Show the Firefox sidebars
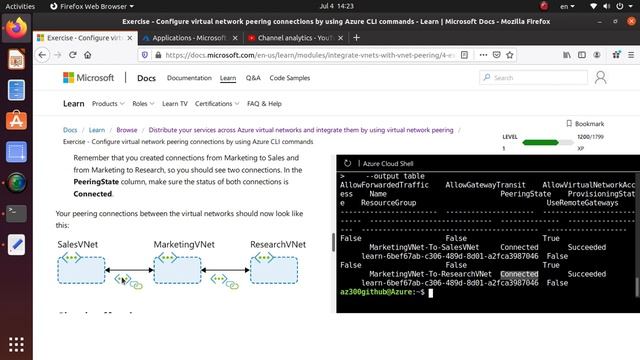This screenshot has width=640, height=360. pos(582,55)
